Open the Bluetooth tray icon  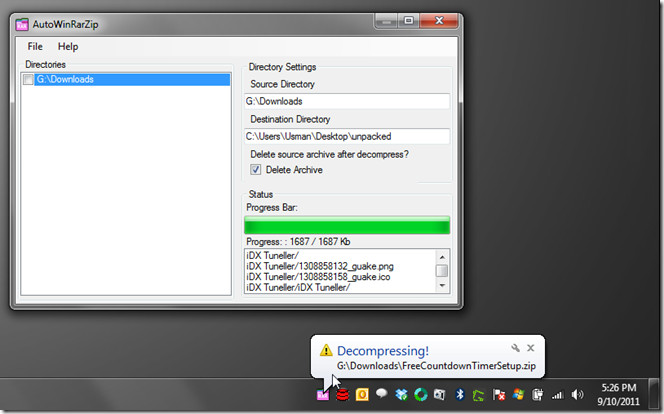459,395
